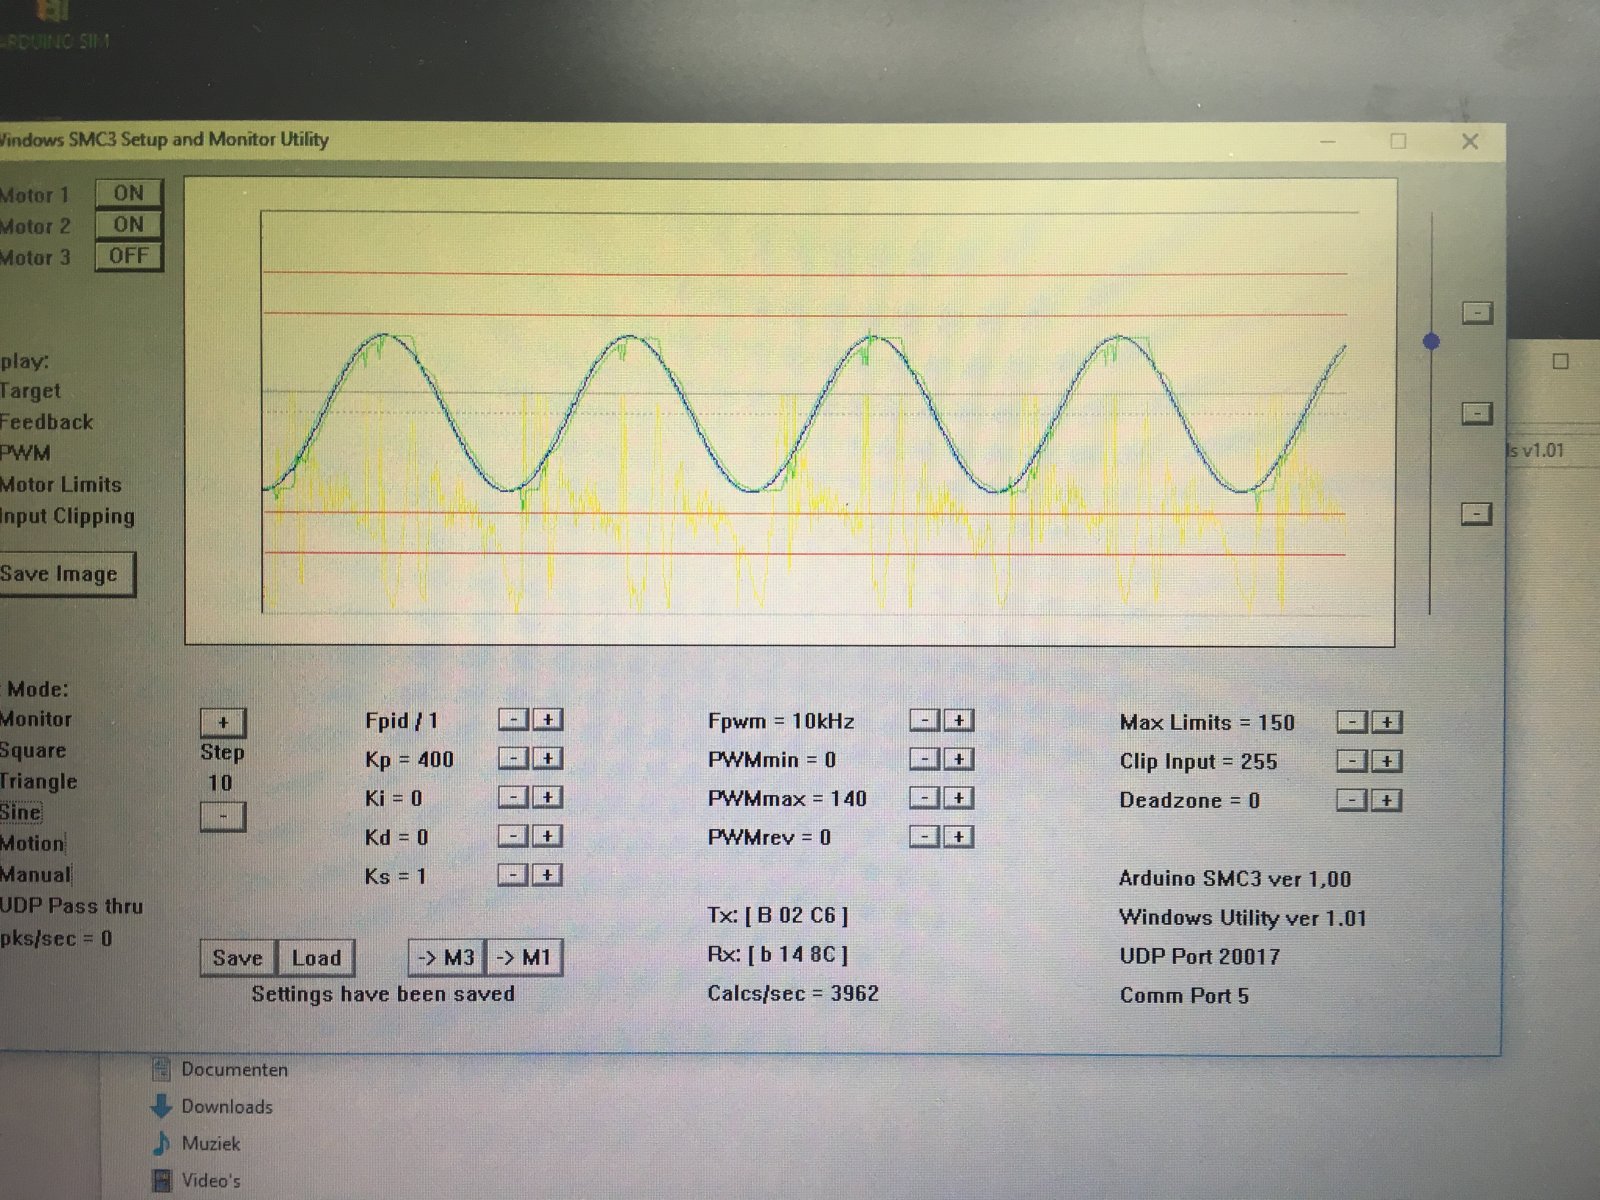This screenshot has height=1200, width=1600.
Task: Increase PWMrev with plus button
Action: [x=959, y=837]
